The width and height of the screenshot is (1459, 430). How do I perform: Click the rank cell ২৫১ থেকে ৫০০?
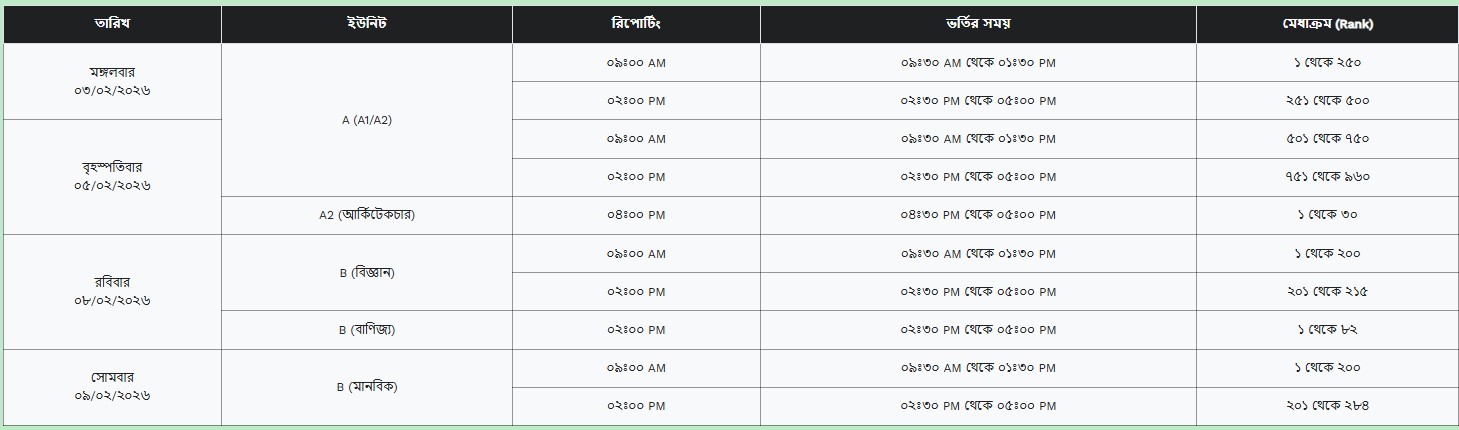1326,100
